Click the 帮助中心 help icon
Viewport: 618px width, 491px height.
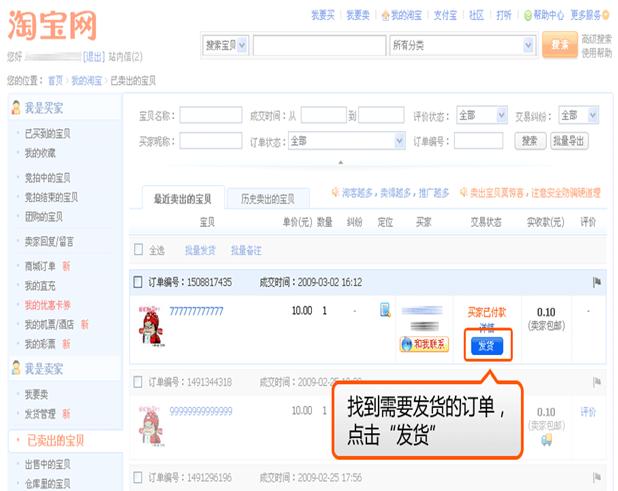coord(528,15)
